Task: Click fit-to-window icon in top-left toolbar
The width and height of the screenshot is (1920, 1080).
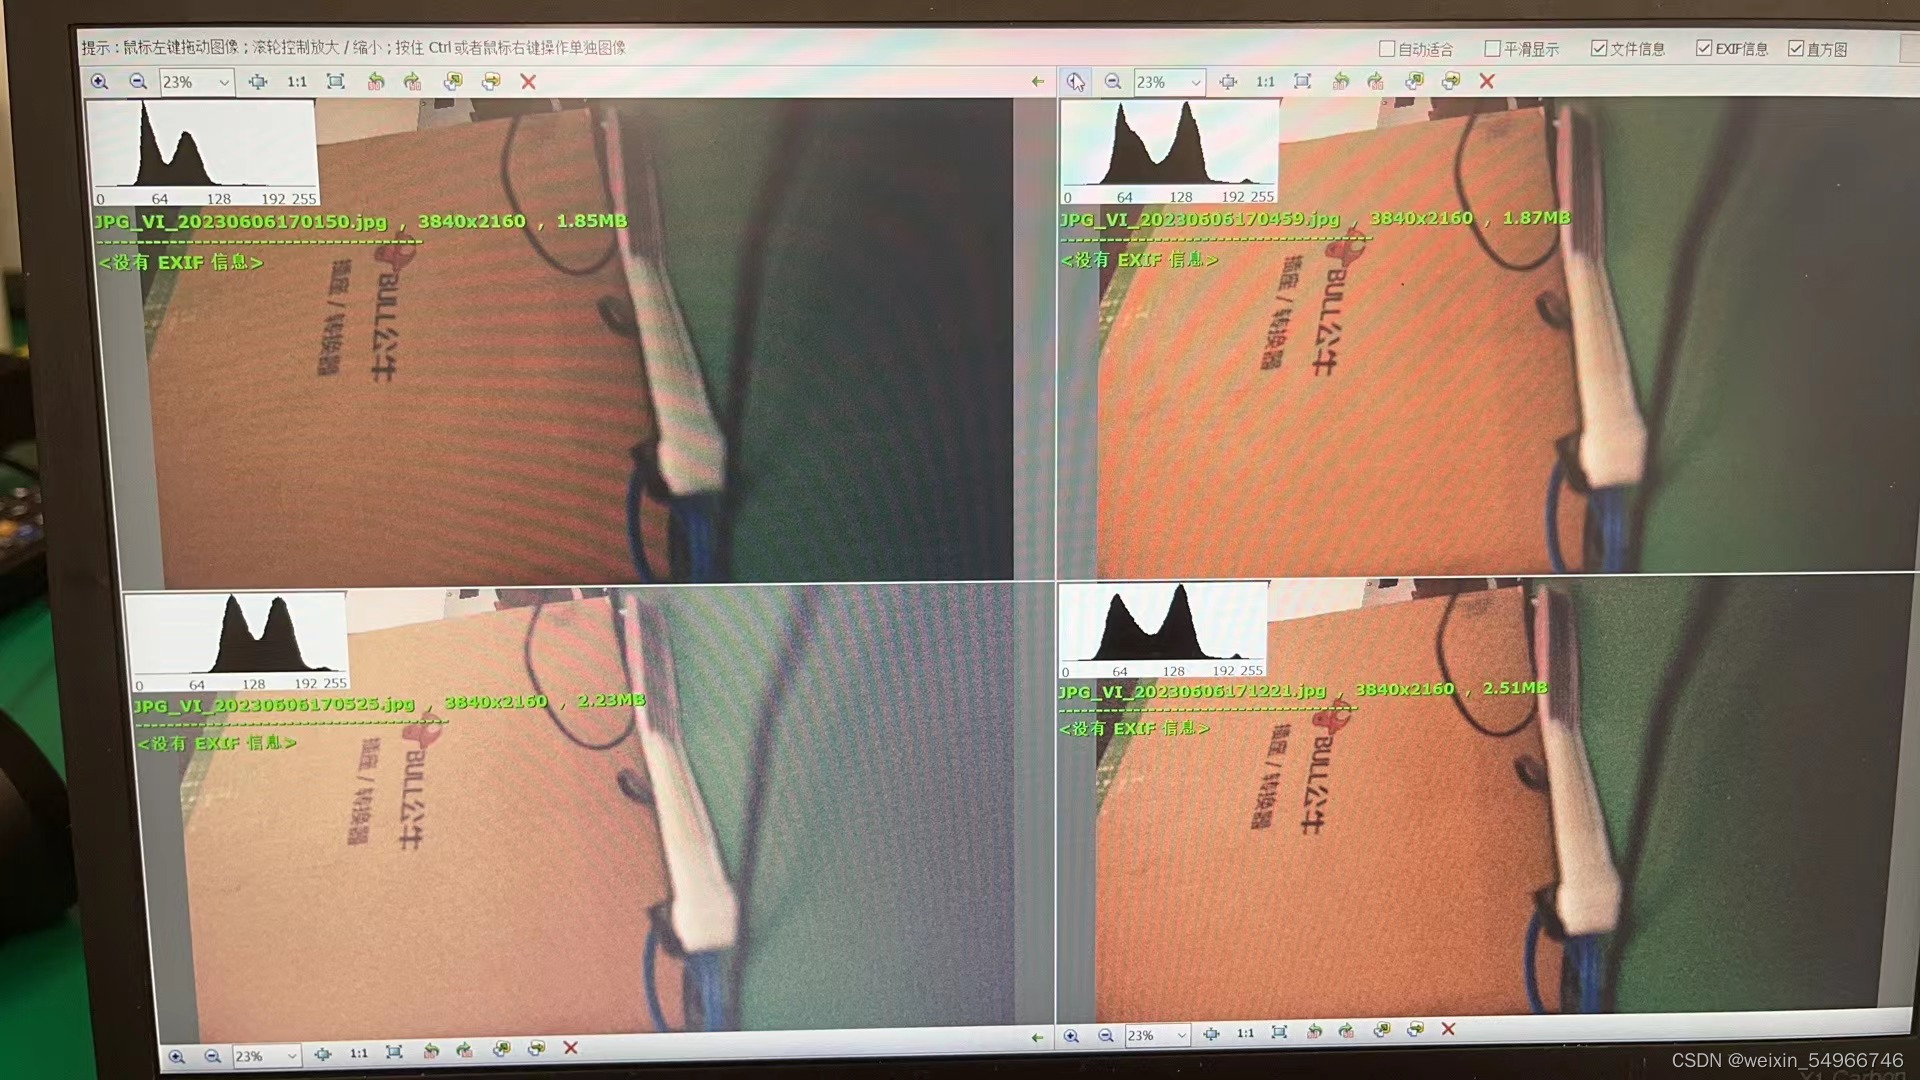Action: coord(336,82)
